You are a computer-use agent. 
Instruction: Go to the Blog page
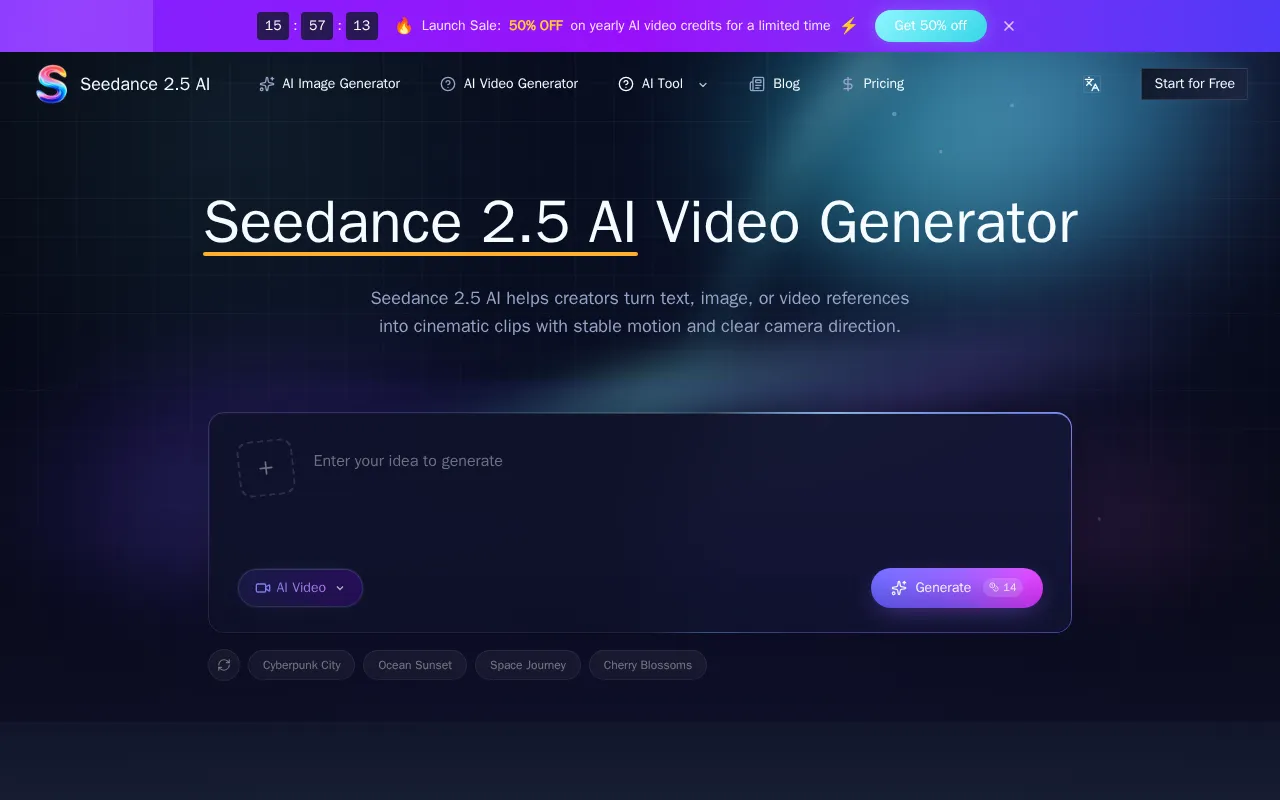tap(775, 84)
